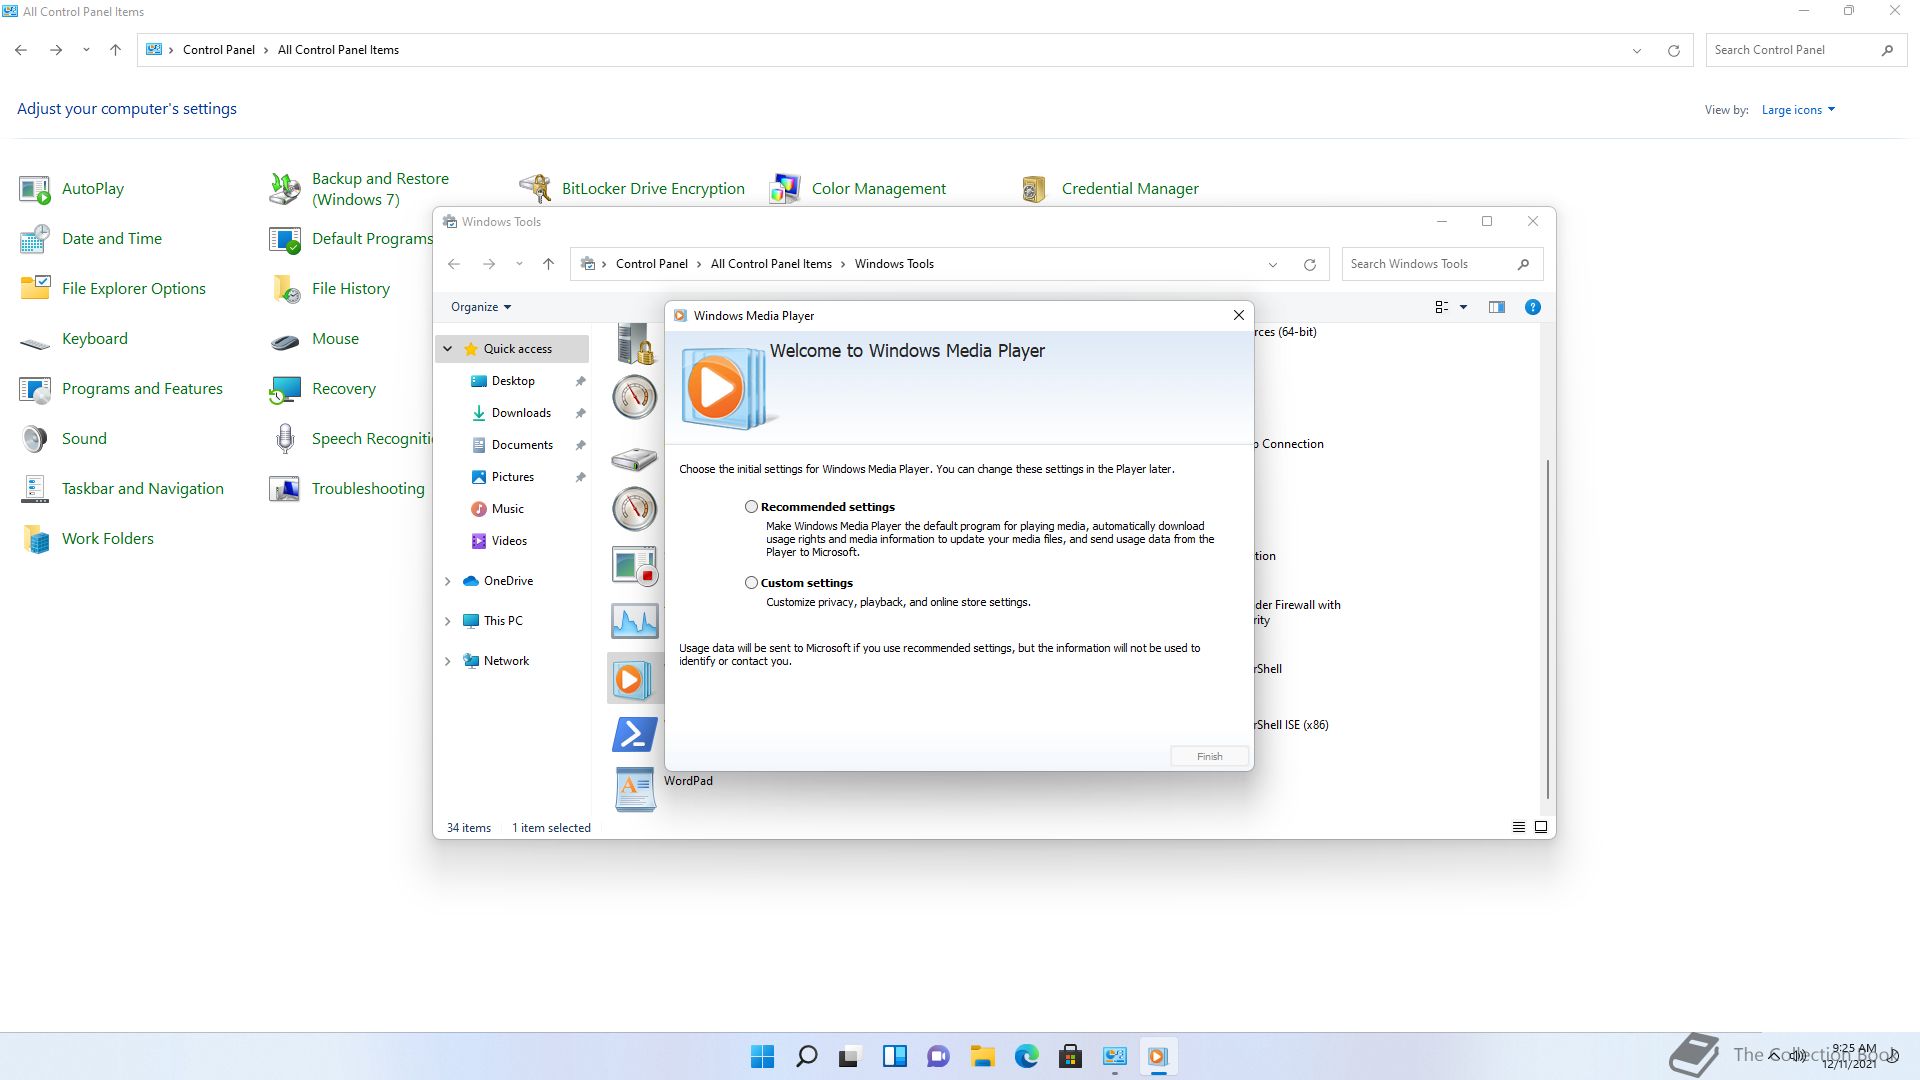Open Mouse settings icon

coord(285,339)
